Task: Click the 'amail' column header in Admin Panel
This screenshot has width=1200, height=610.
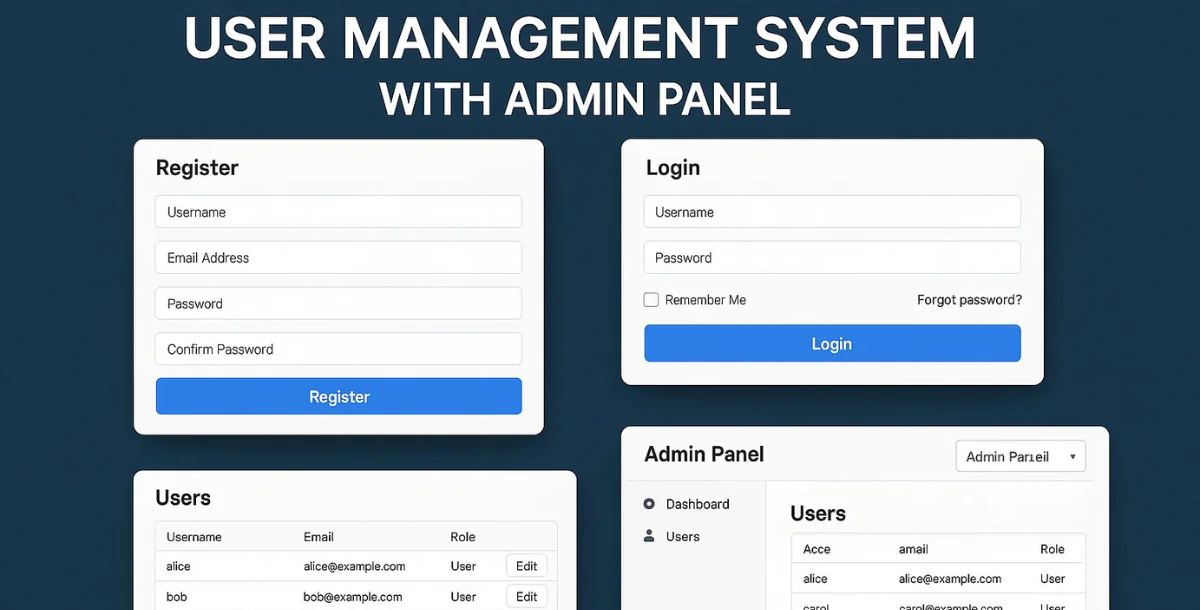Action: (914, 549)
